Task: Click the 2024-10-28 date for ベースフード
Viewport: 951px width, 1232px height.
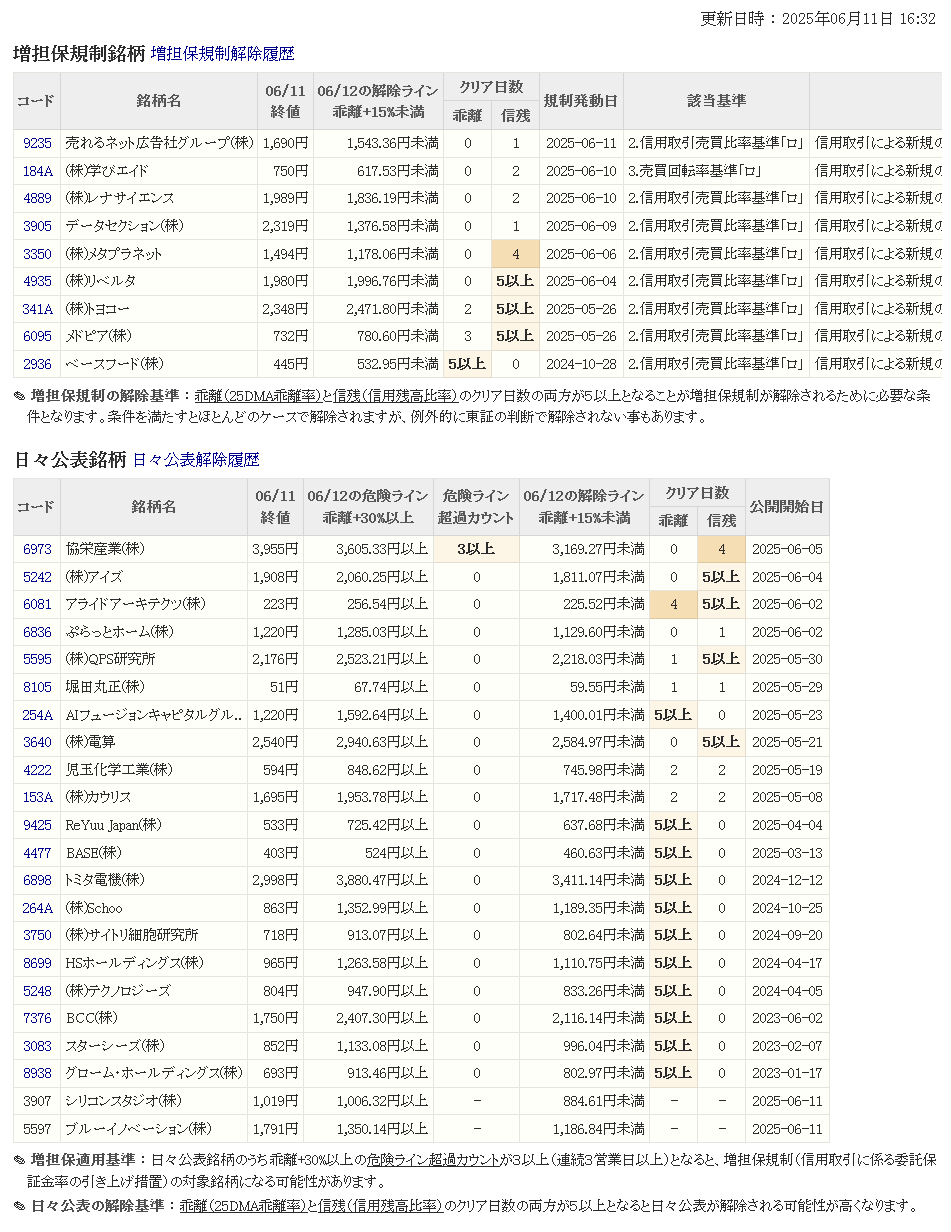Action: tap(581, 364)
